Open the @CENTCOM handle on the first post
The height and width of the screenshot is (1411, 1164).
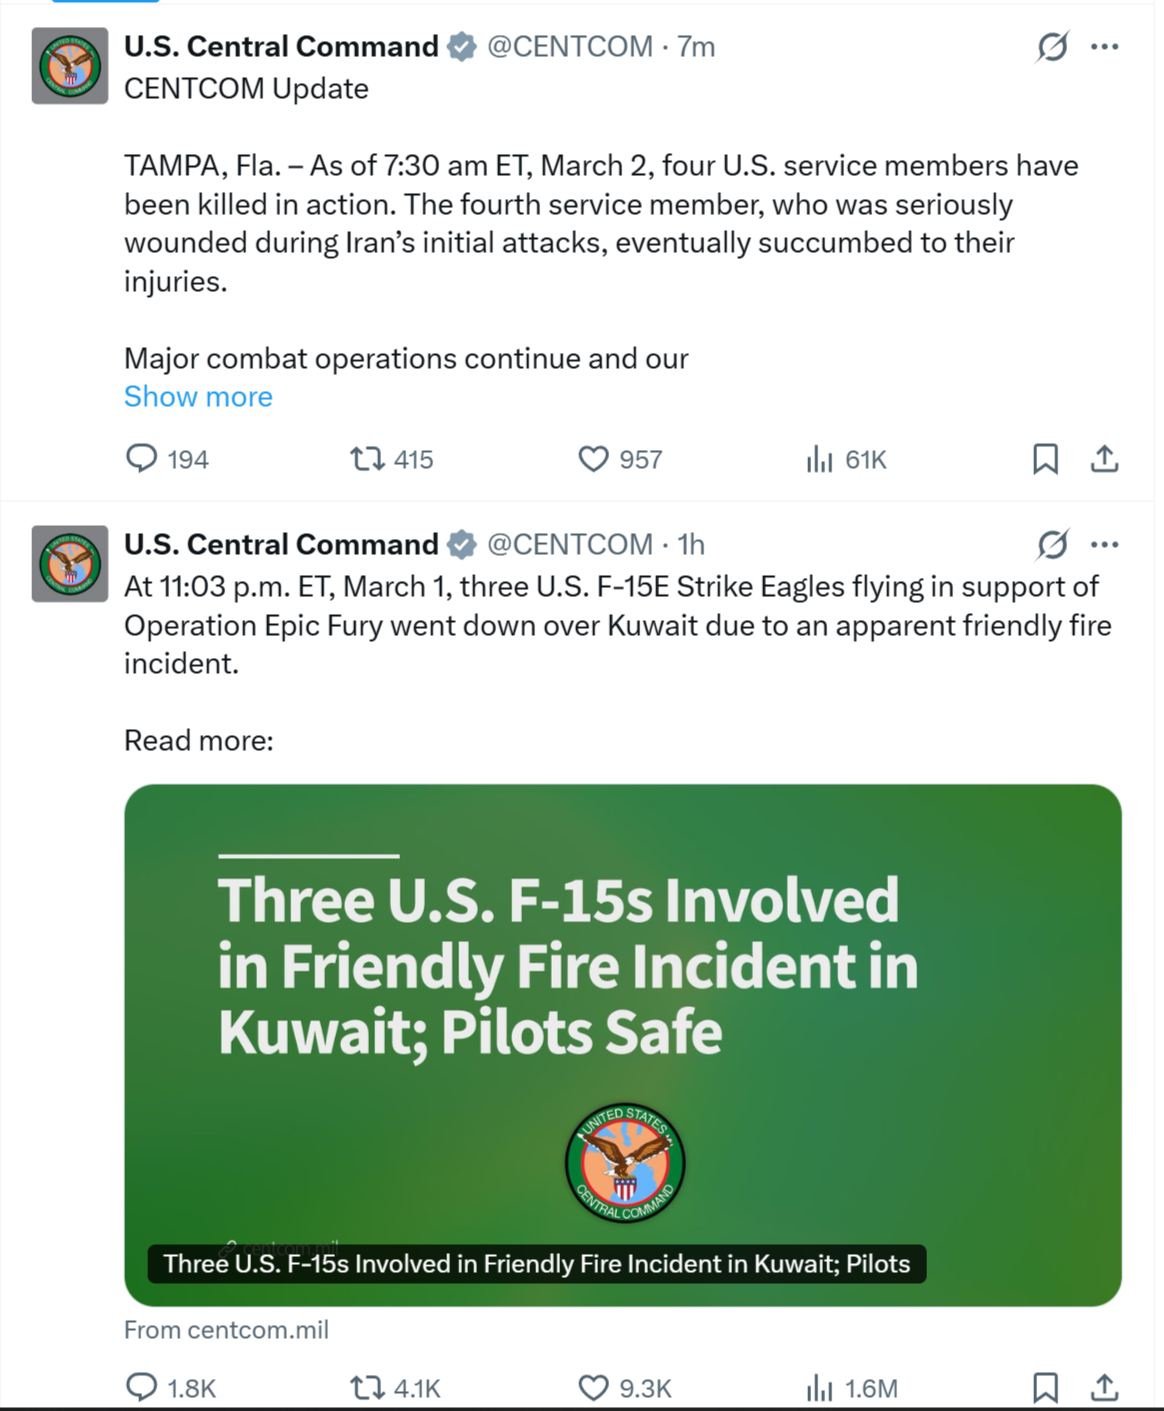coord(569,47)
